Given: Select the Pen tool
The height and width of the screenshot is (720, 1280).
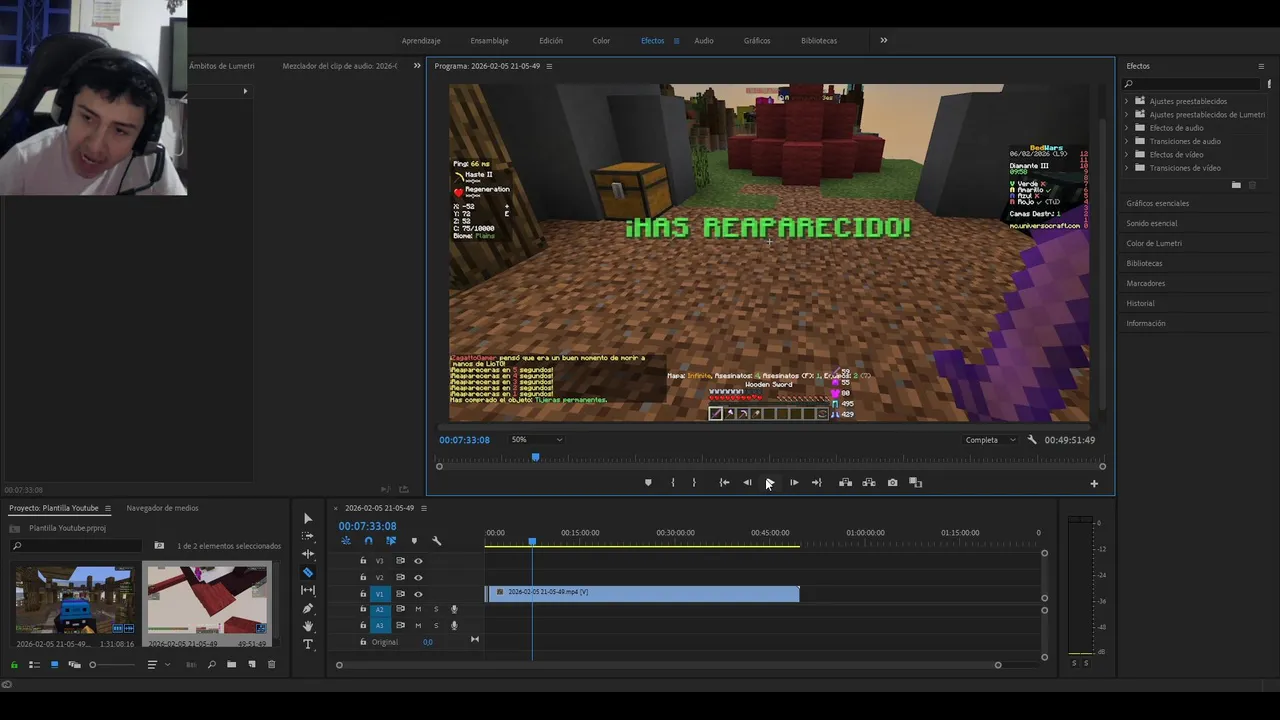Looking at the screenshot, I should (x=307, y=608).
